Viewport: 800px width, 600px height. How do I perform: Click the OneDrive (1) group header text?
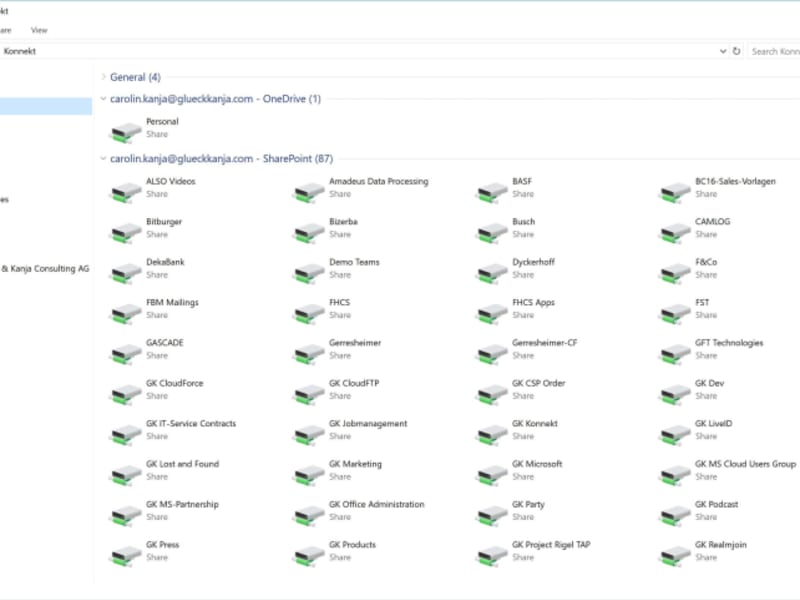(215, 99)
